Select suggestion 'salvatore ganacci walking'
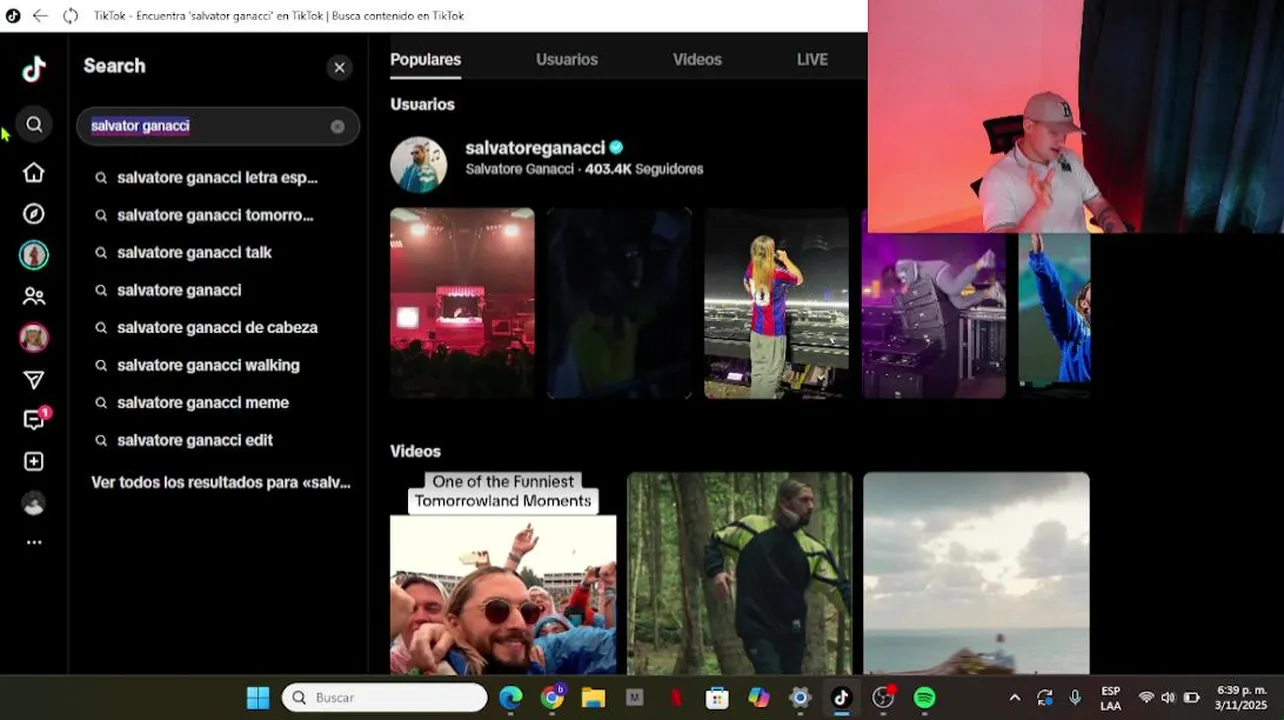The height and width of the screenshot is (720, 1284). pos(208,365)
